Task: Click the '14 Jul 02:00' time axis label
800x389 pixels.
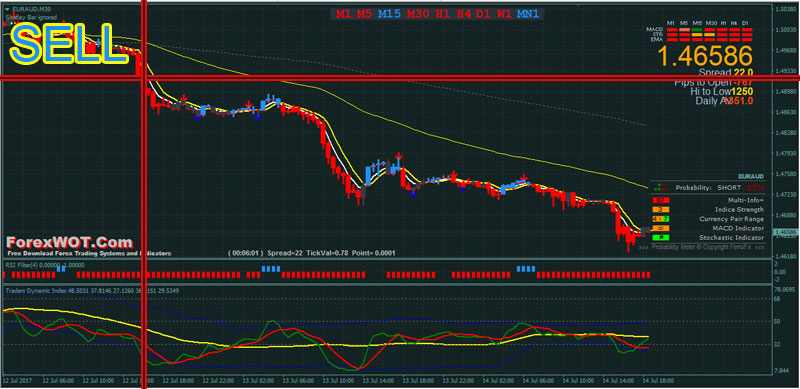Action: point(498,381)
